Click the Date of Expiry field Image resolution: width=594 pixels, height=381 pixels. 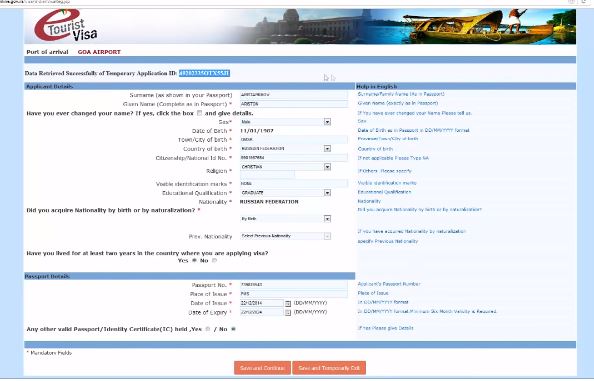(x=261, y=312)
